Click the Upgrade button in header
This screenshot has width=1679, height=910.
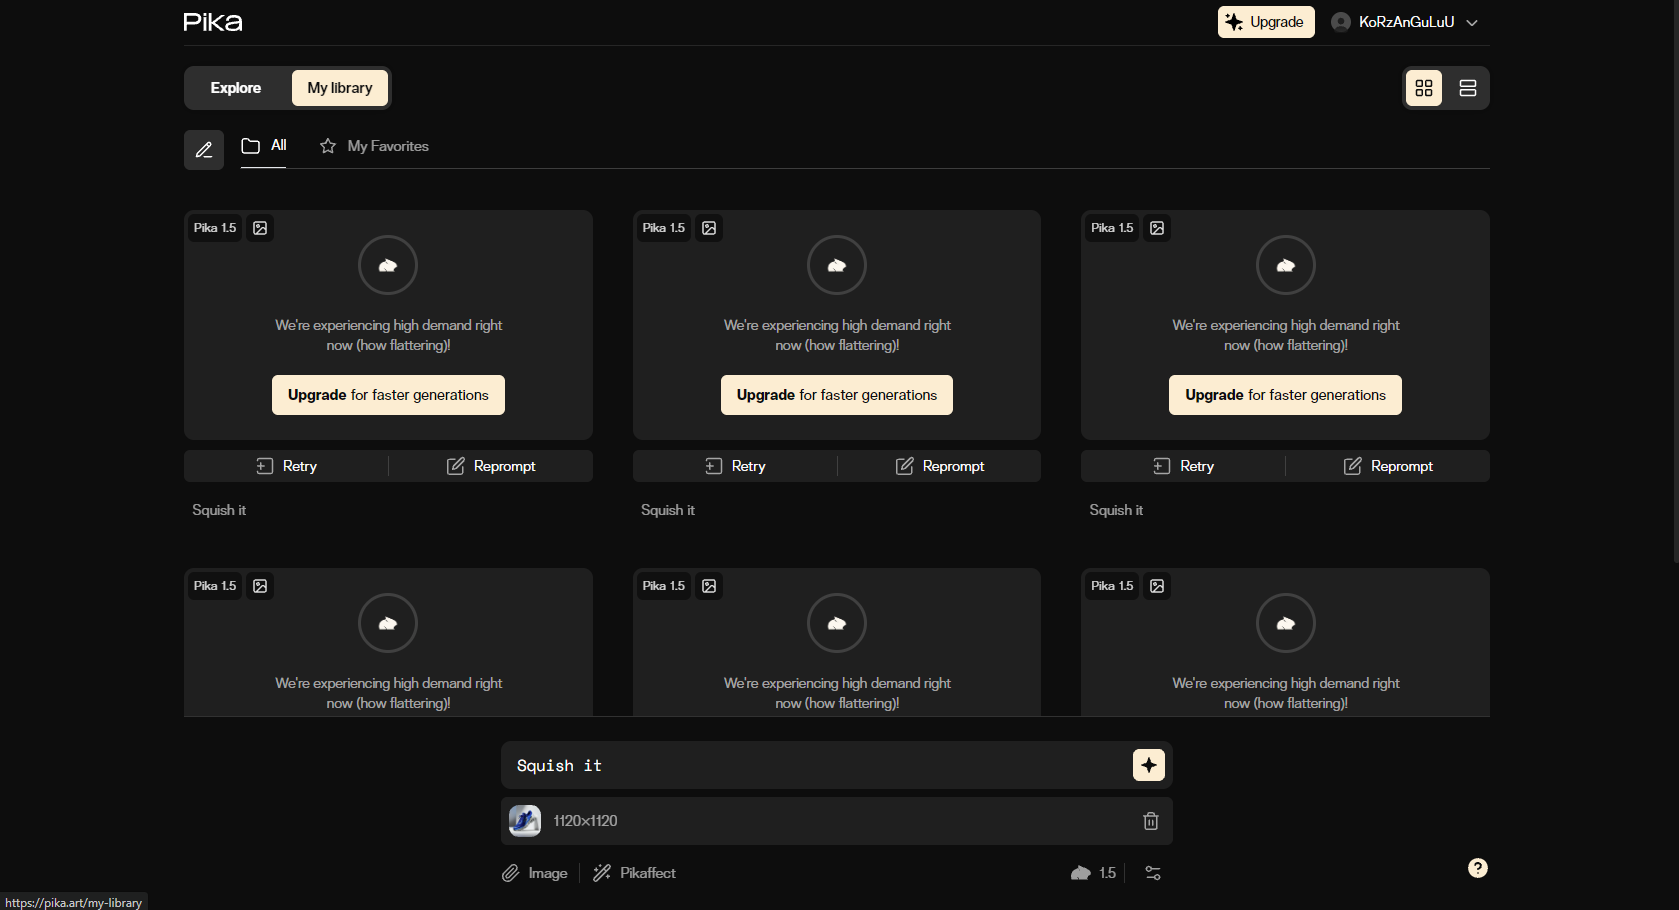(1266, 22)
